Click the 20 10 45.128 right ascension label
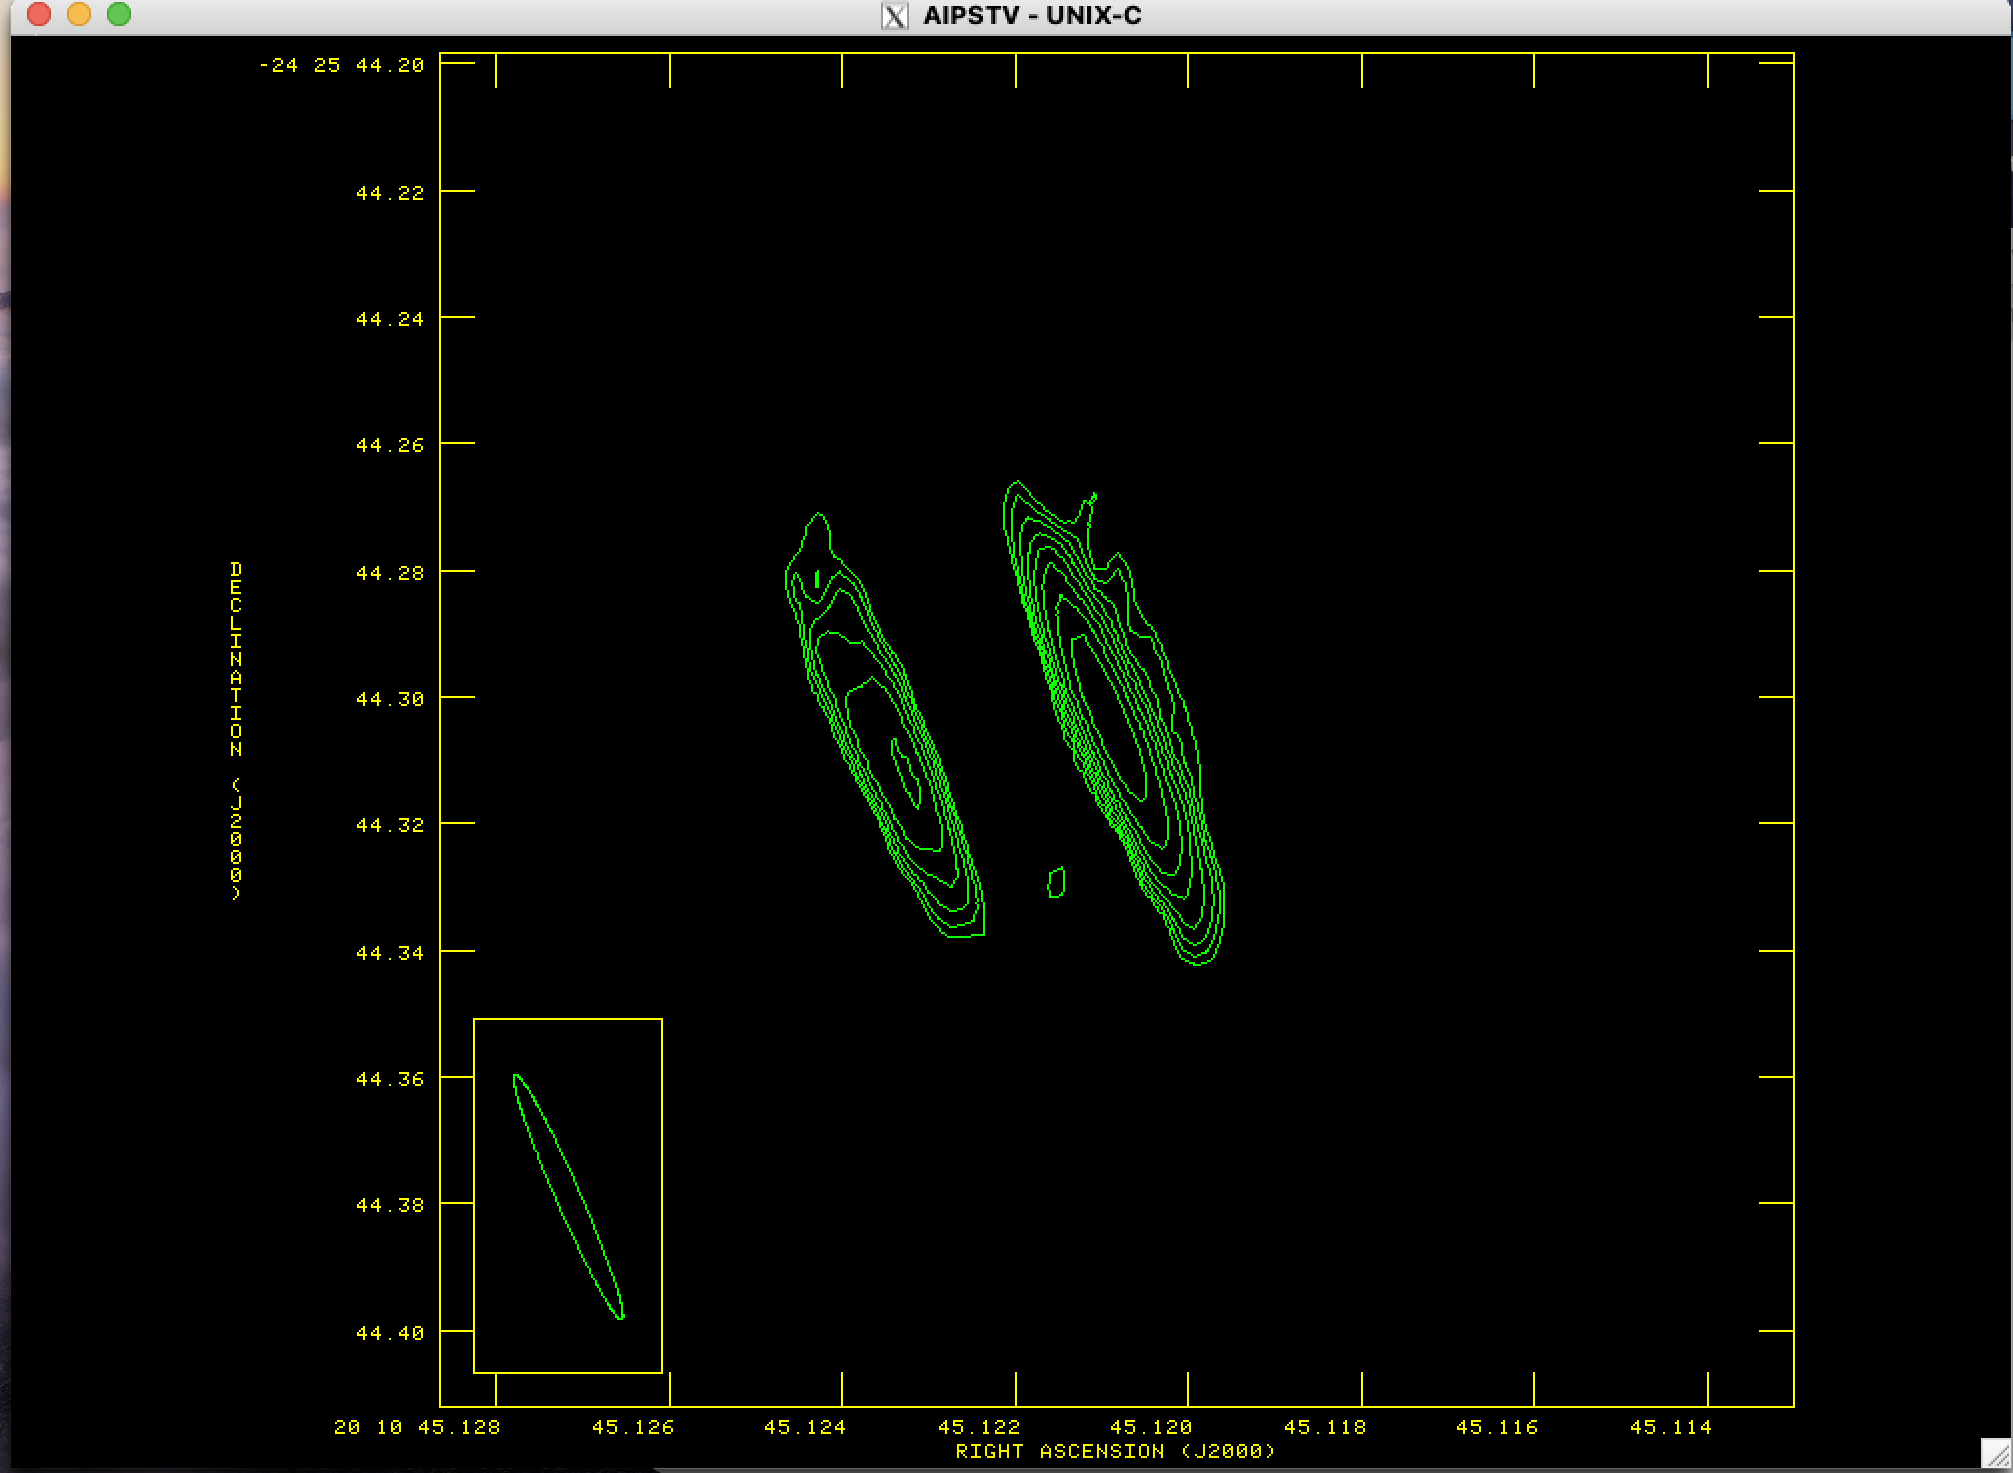 (416, 1427)
